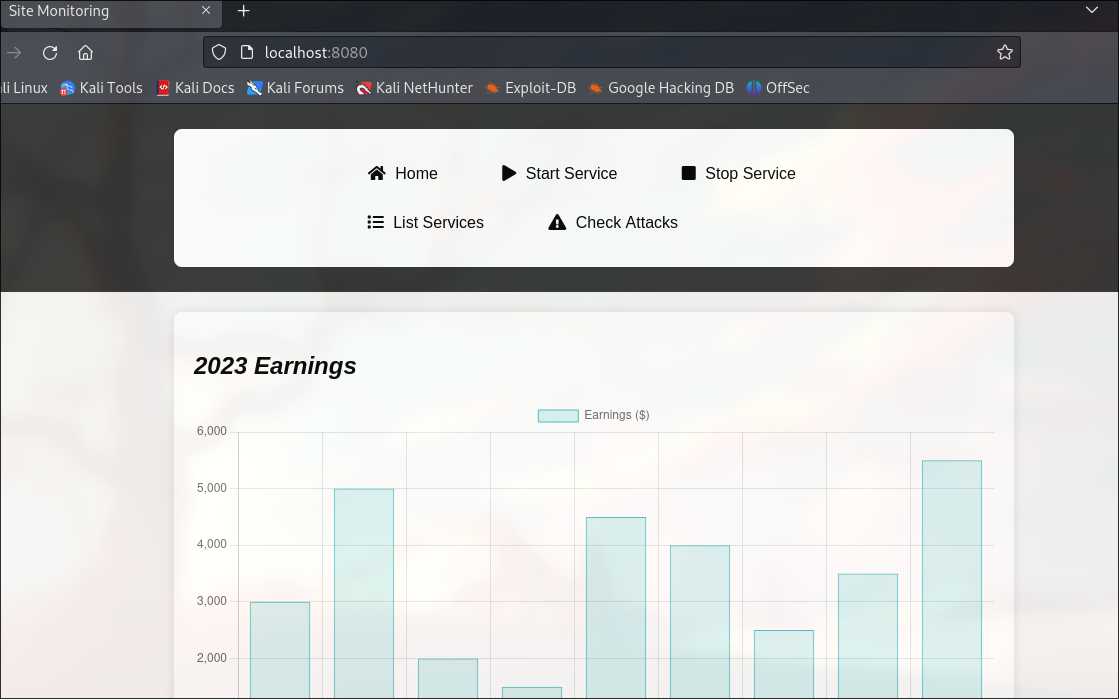
Task: Expand the list all tabs dropdown arrow
Action: click(1091, 11)
